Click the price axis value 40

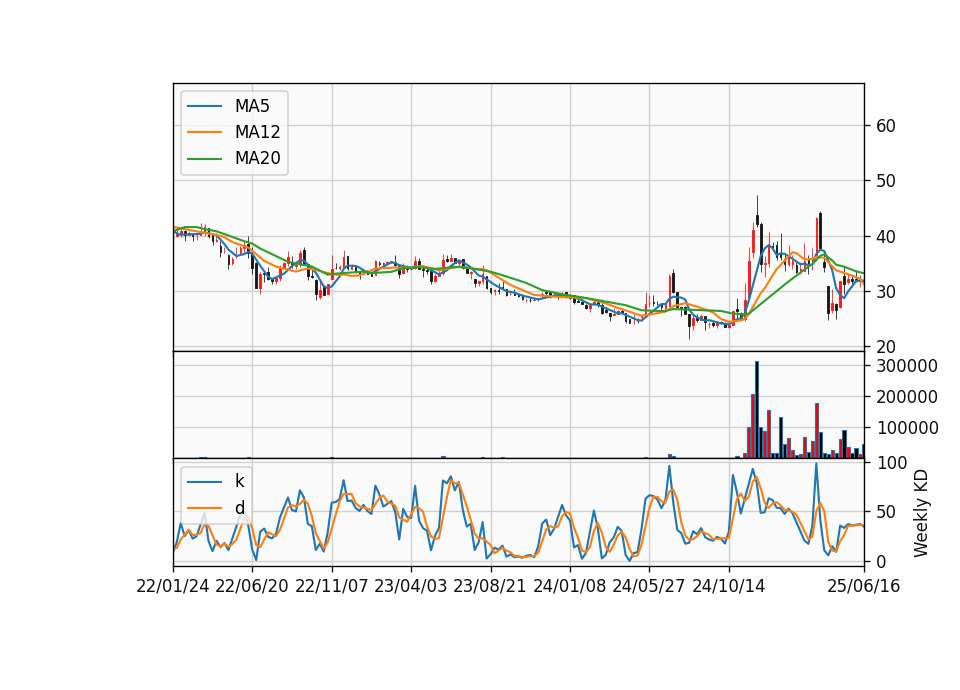(886, 236)
